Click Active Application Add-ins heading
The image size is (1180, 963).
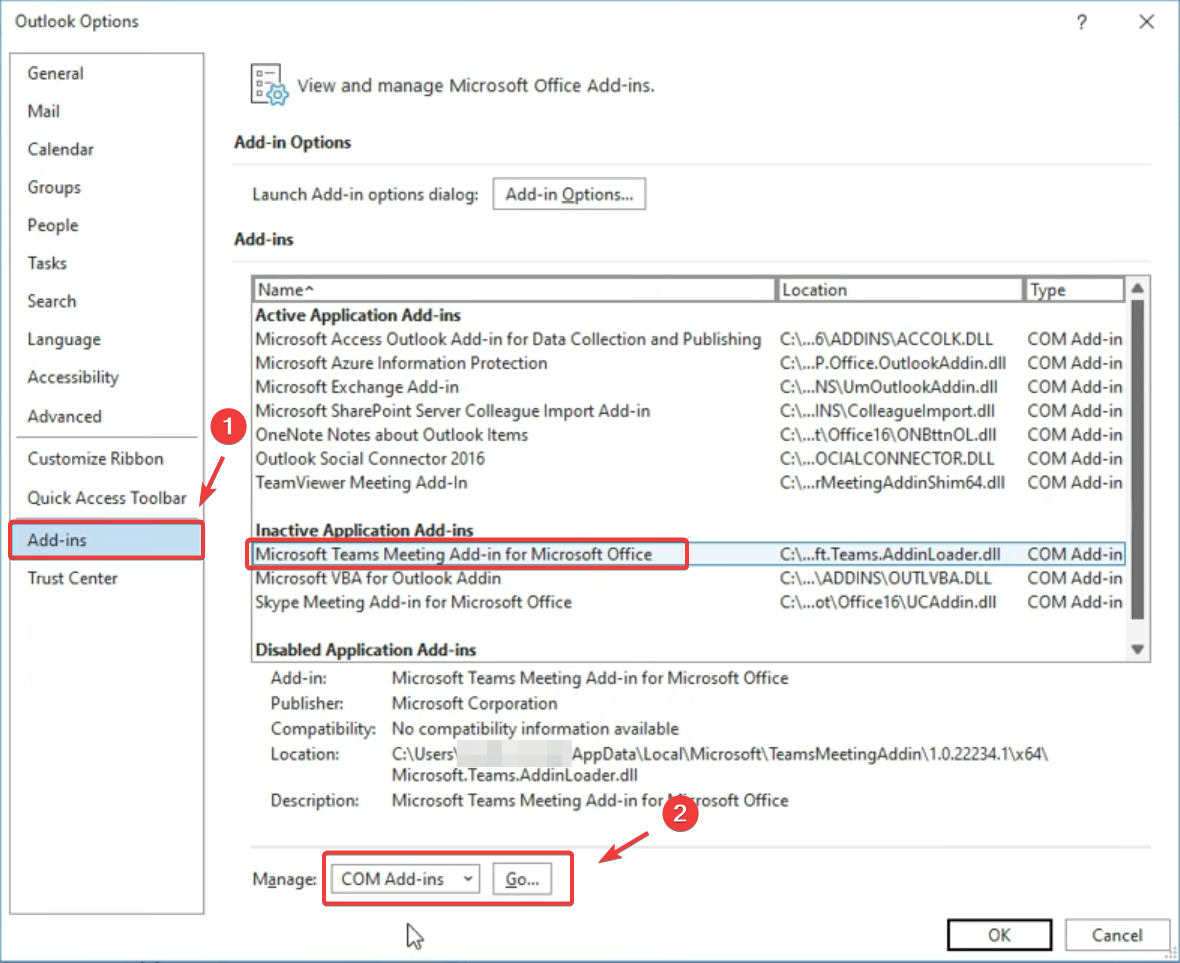357,314
